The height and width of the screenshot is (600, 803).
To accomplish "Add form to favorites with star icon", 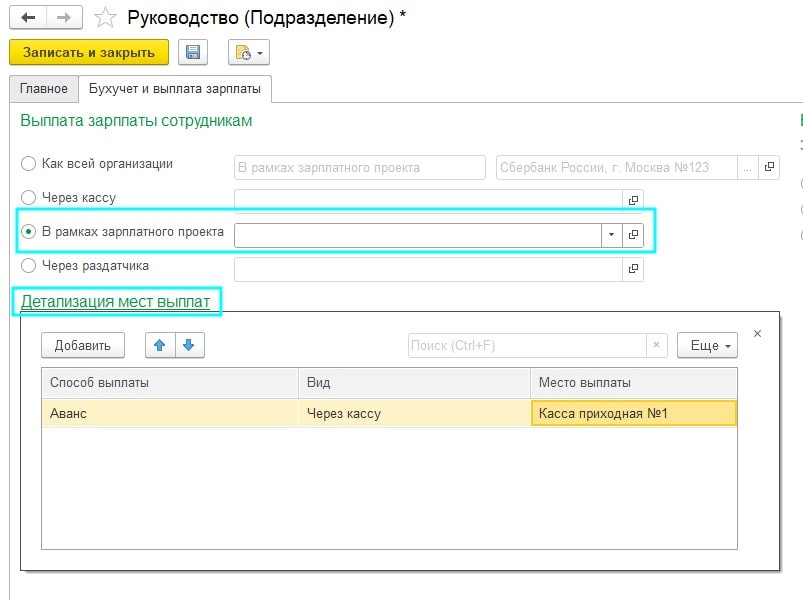I will (x=105, y=17).
